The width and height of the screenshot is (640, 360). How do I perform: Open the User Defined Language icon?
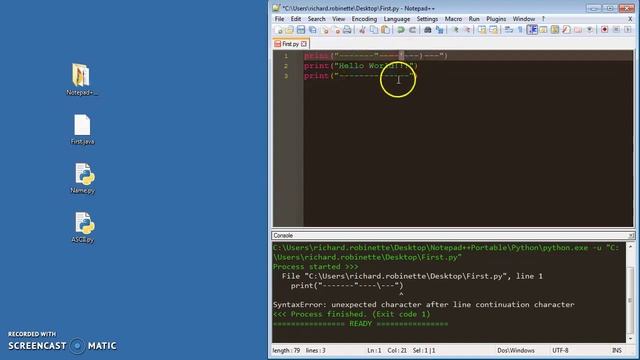pos(543,30)
